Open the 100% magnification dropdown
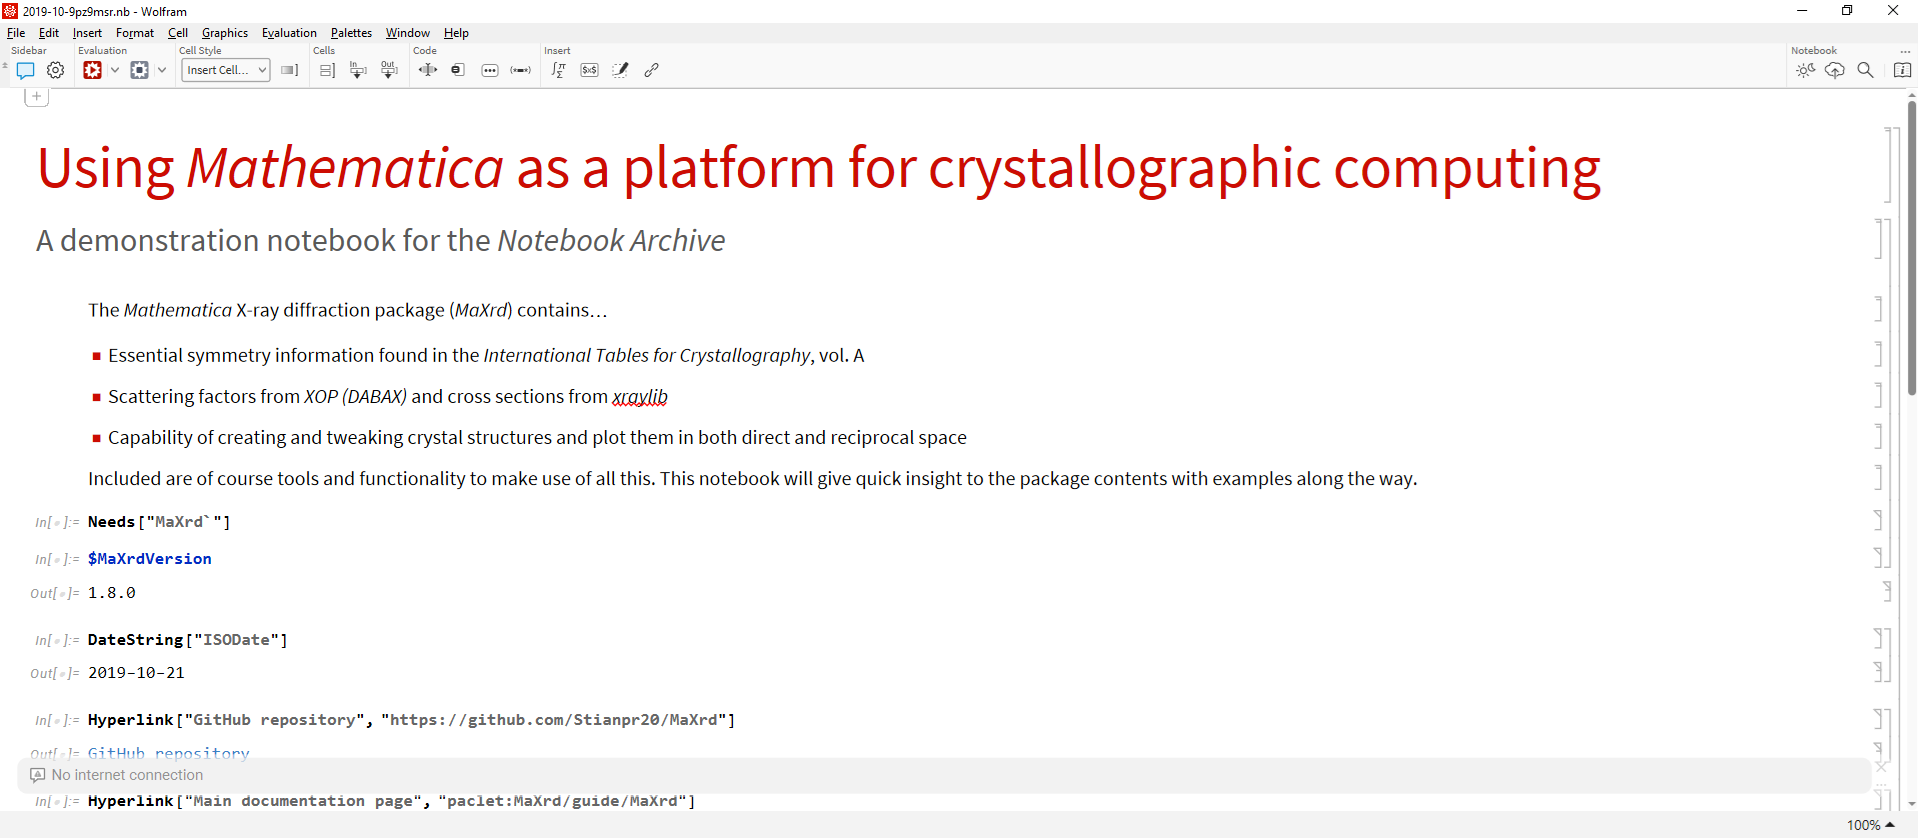The width and height of the screenshot is (1918, 838). pos(1871,825)
